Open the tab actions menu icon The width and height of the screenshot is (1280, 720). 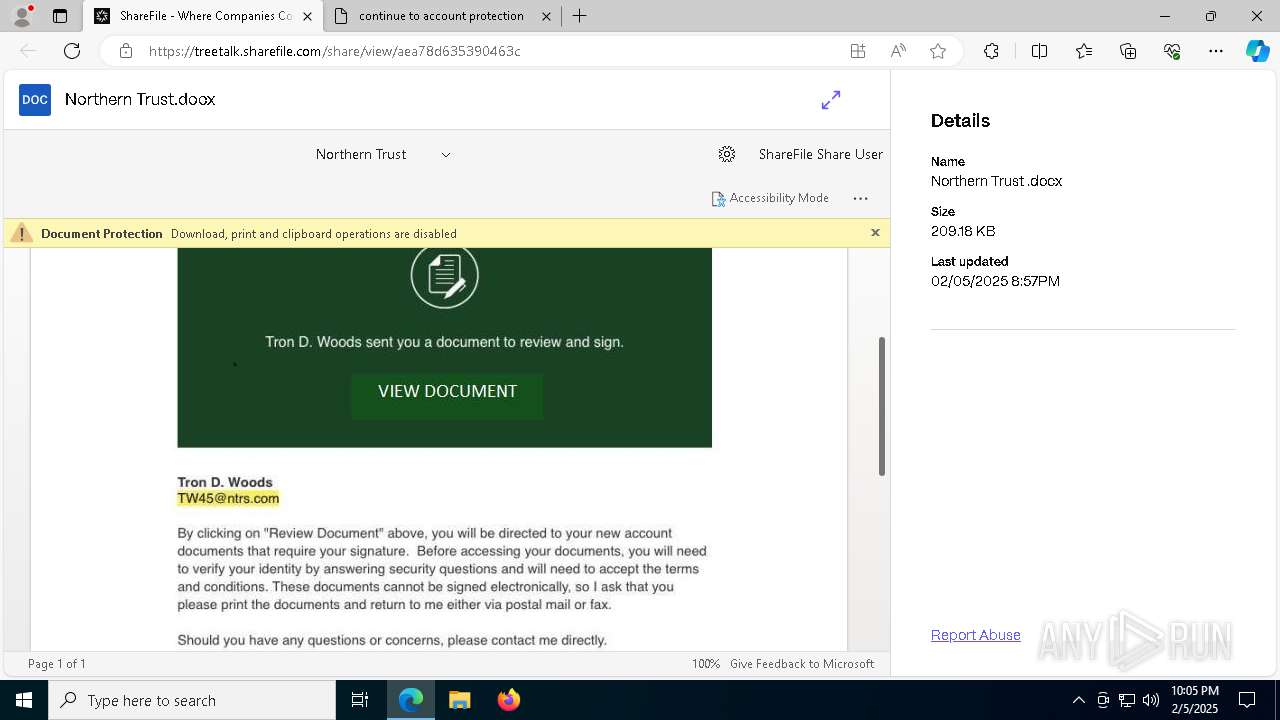(60, 16)
